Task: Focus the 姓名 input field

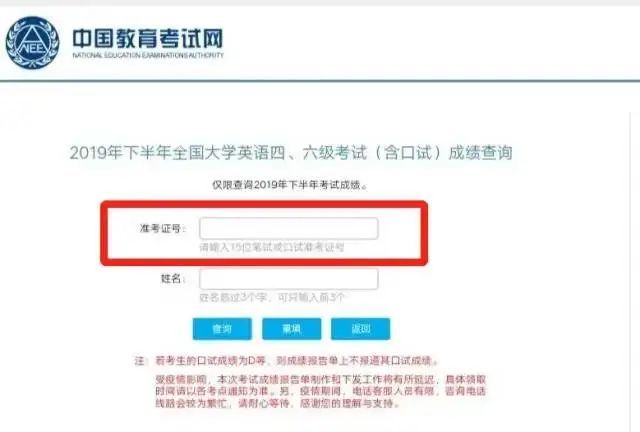Action: click(289, 279)
